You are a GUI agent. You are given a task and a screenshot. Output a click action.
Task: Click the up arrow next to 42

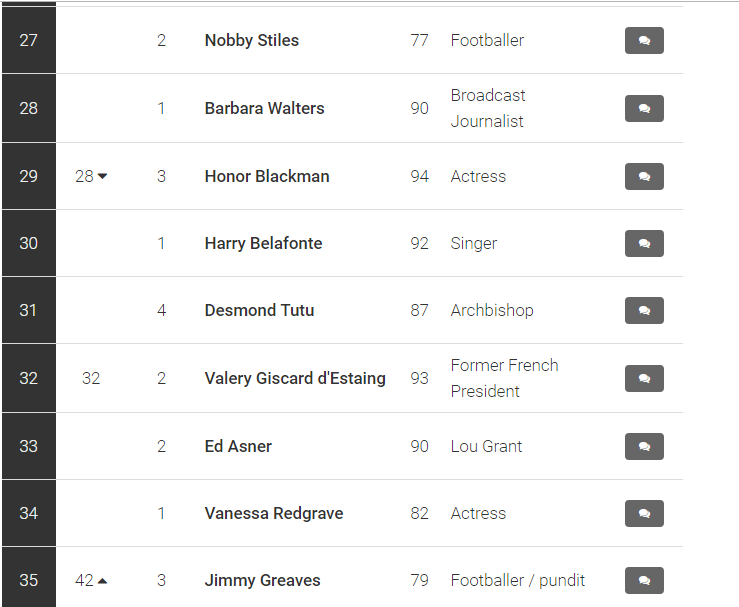point(102,581)
